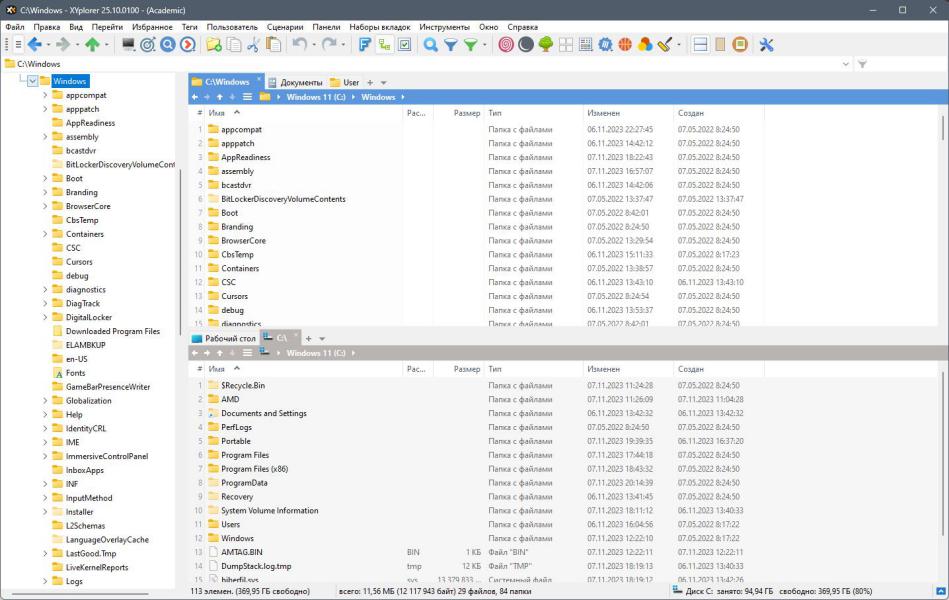949x600 pixels.
Task: Expand the Boot folder in tree
Action: point(45,179)
